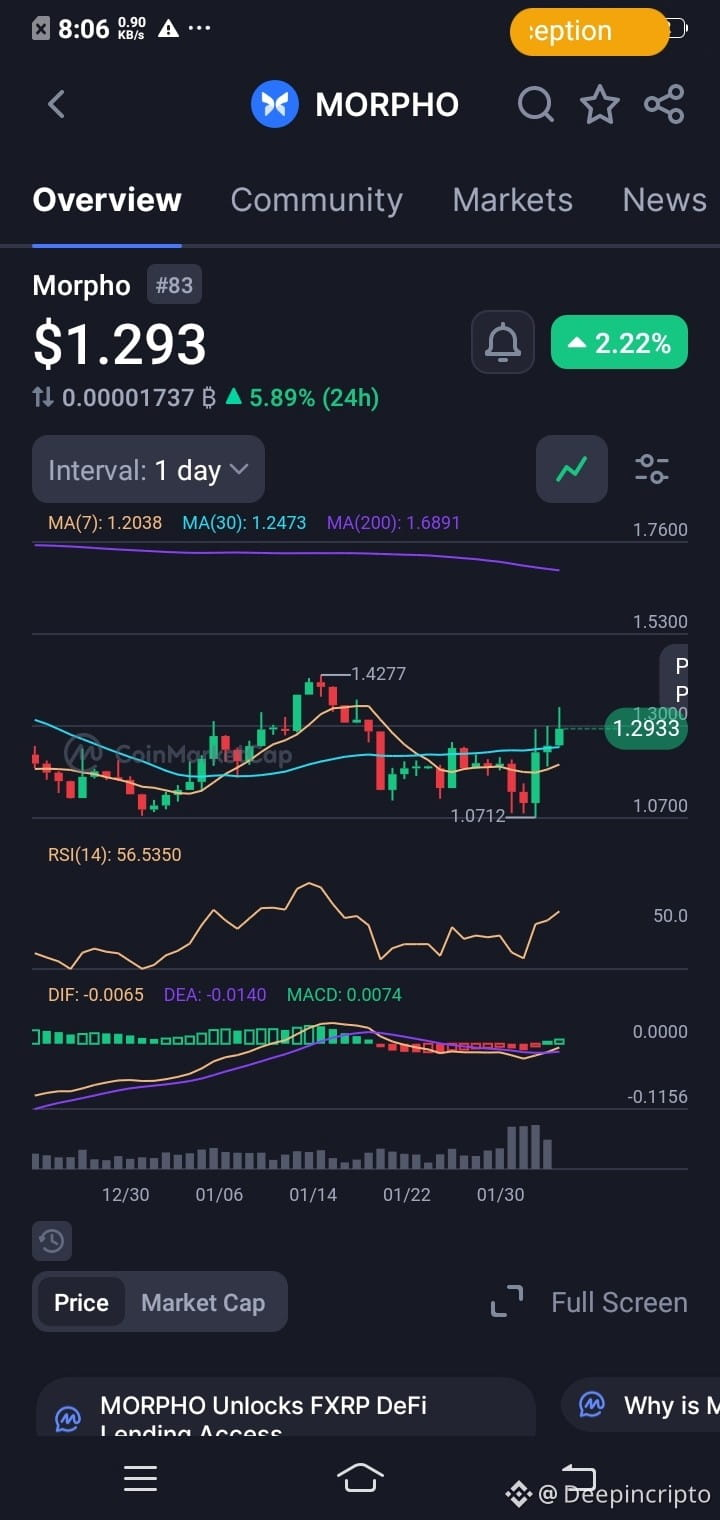Viewport: 720px width, 1520px height.
Task: Open chart indicator settings sliders icon
Action: click(652, 468)
